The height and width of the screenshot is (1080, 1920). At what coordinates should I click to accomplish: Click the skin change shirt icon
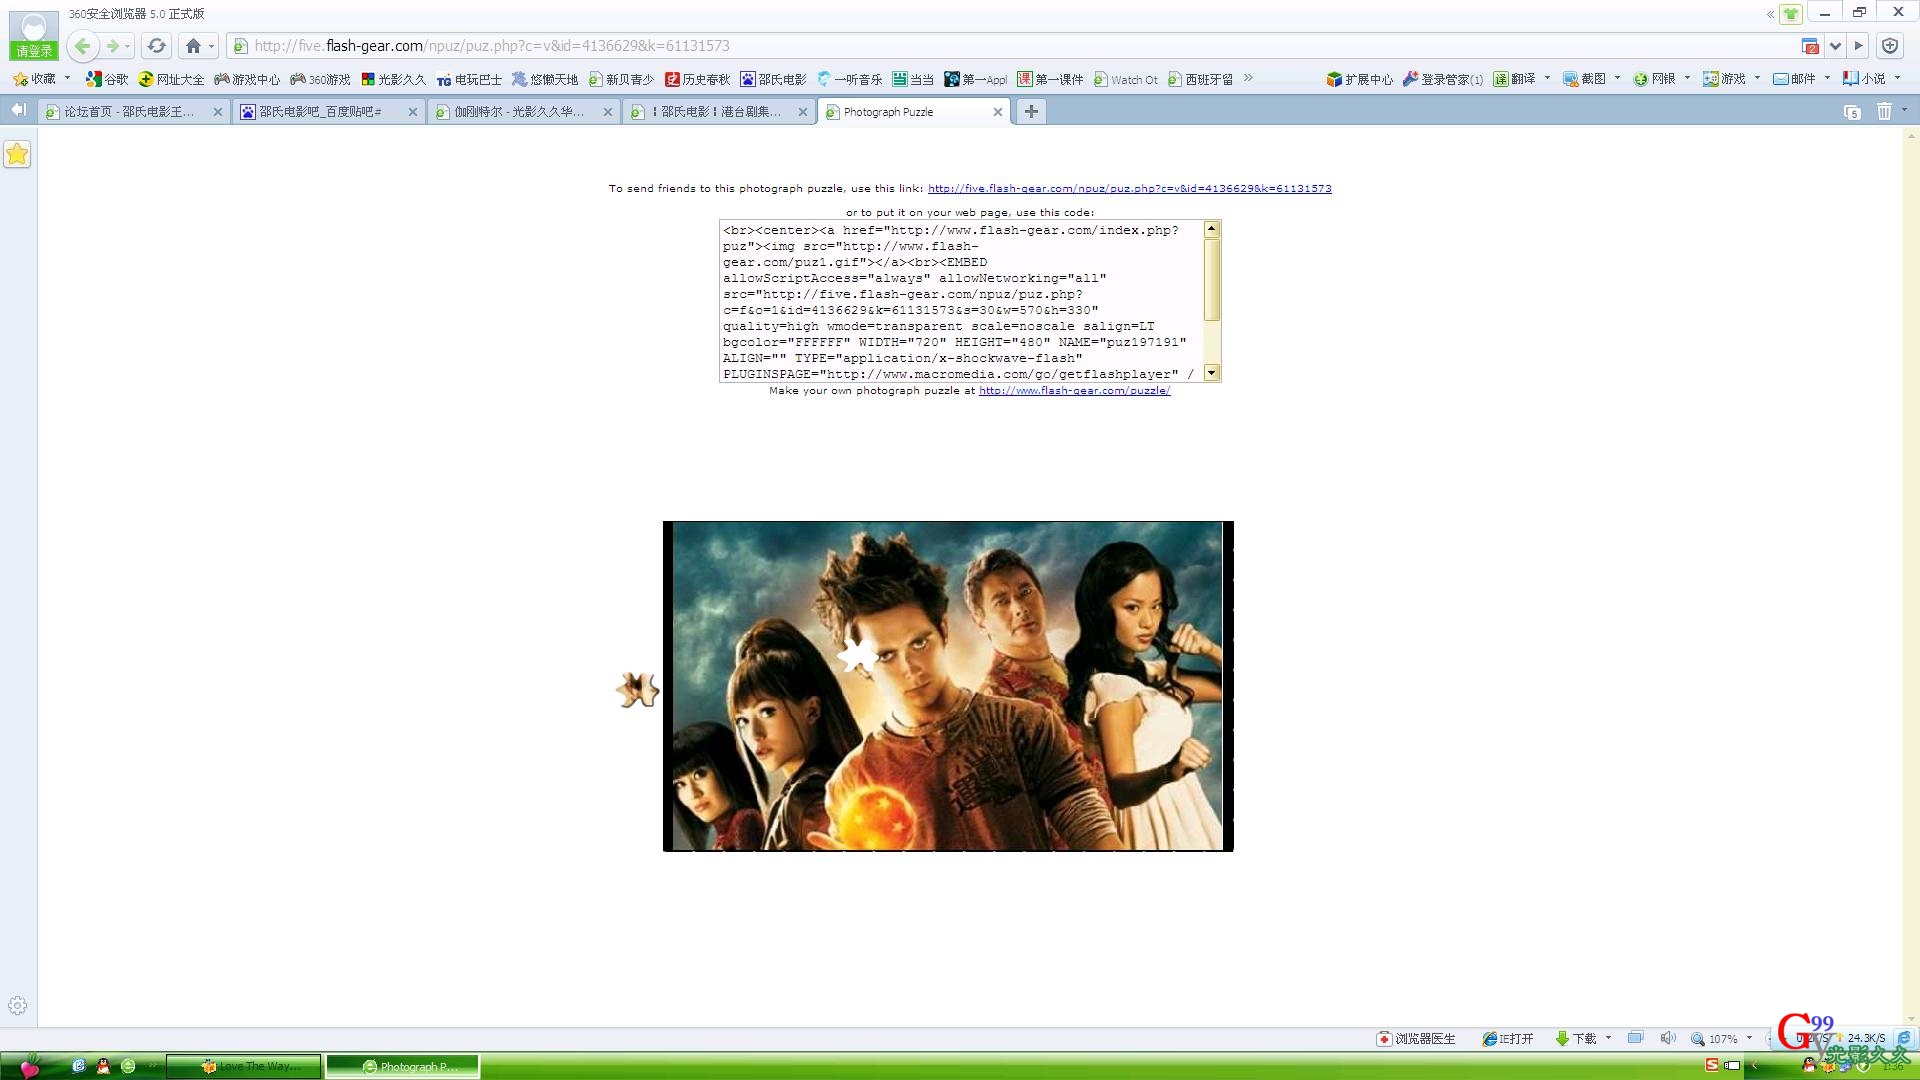pos(1790,14)
